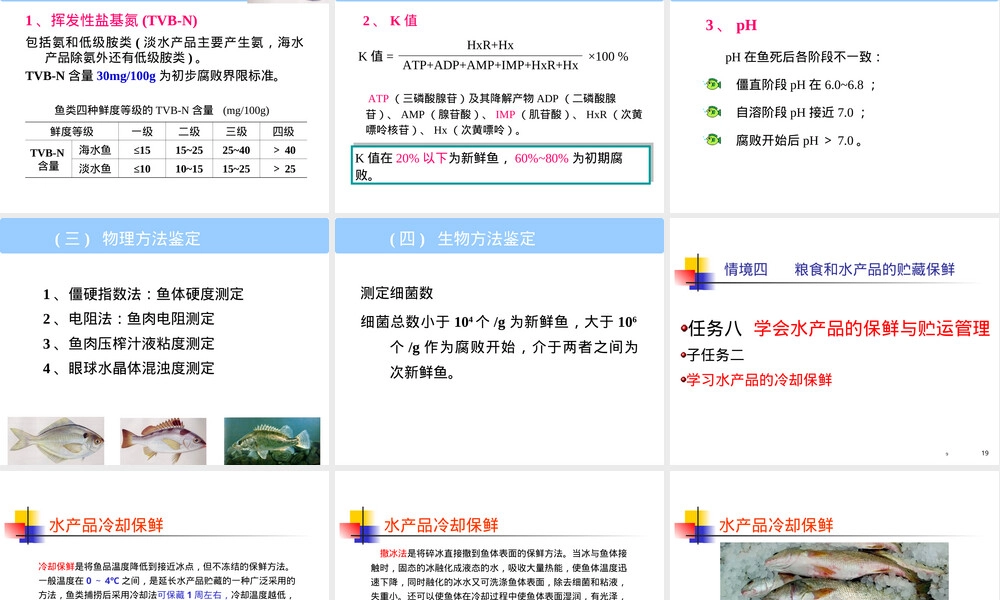Click the pink ATP abbreviation
This screenshot has height=600, width=1000.
coord(378,99)
